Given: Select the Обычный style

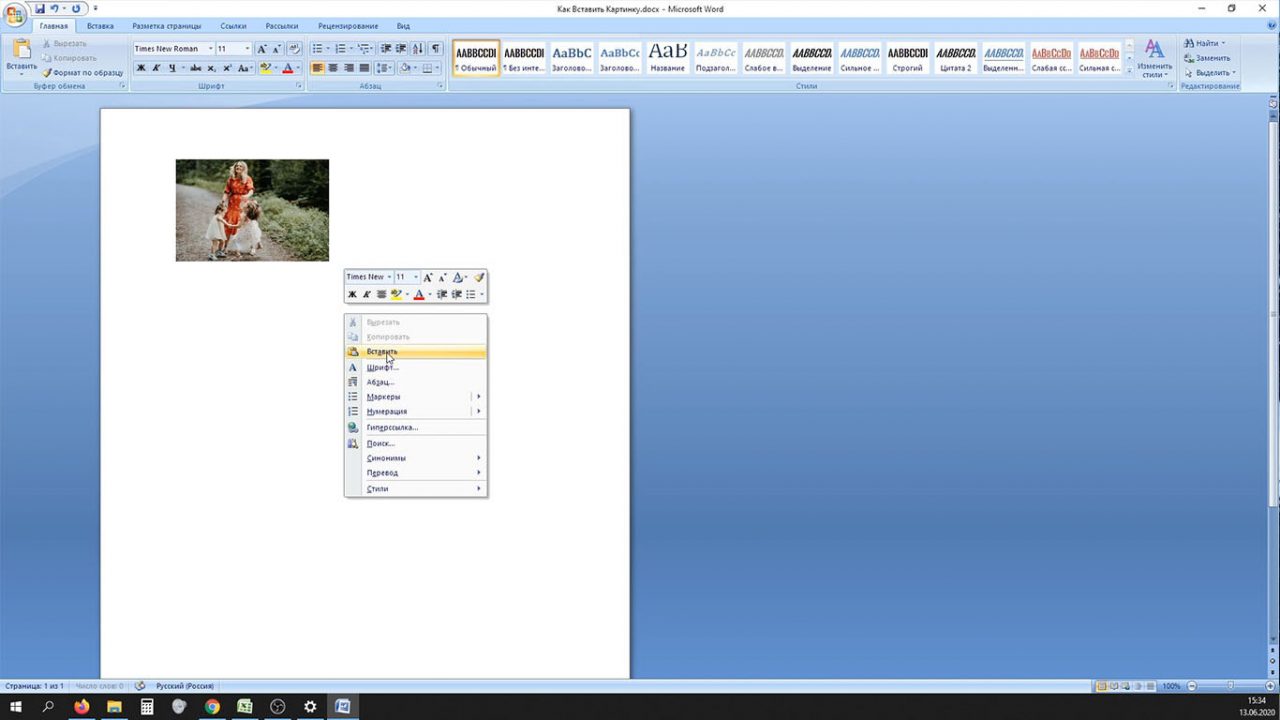Looking at the screenshot, I should click(x=476, y=57).
